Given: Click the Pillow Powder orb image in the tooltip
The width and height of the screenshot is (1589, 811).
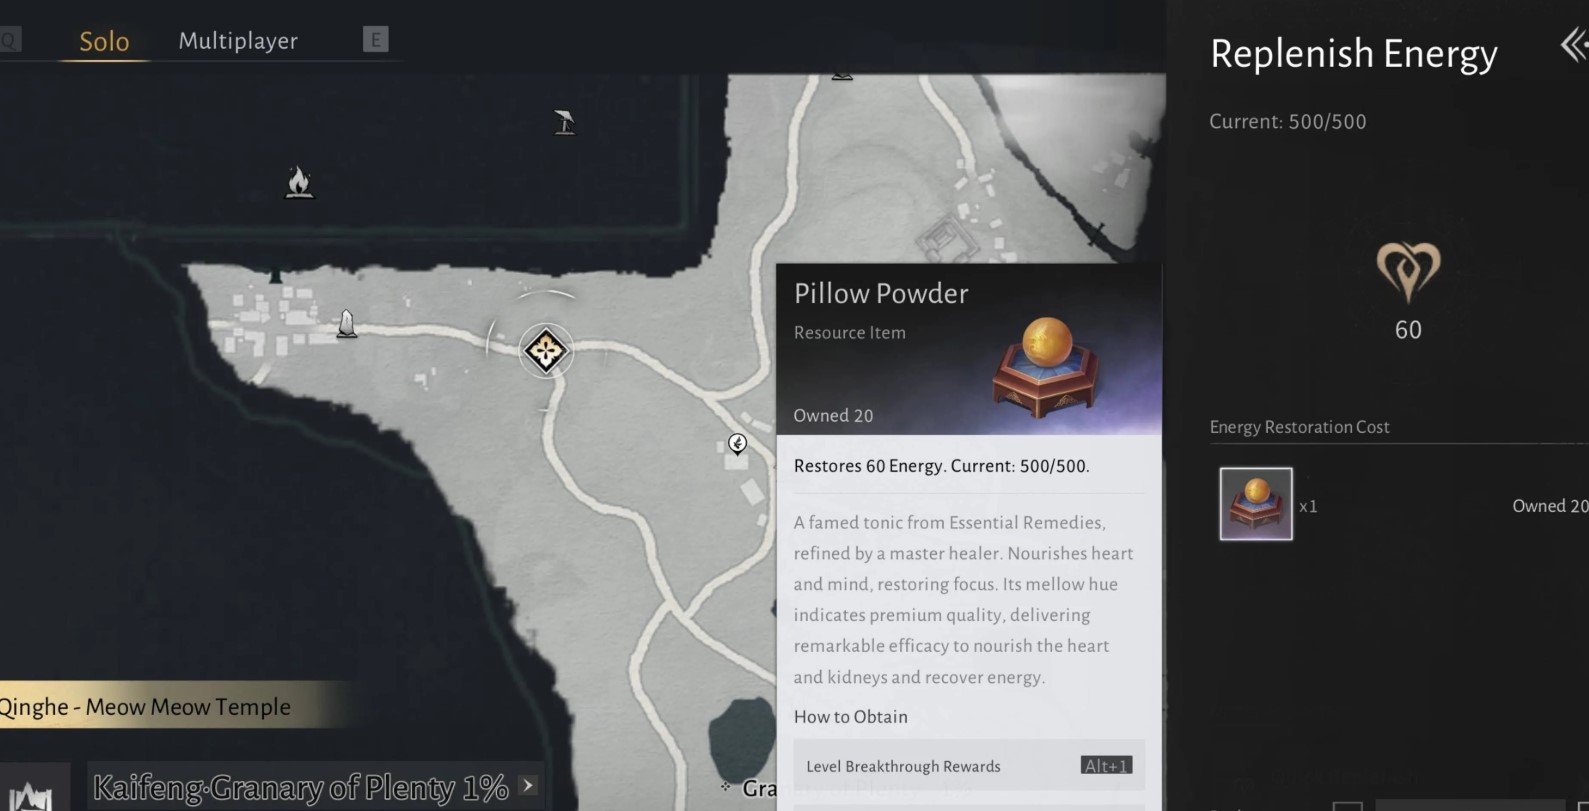Looking at the screenshot, I should (x=1045, y=367).
